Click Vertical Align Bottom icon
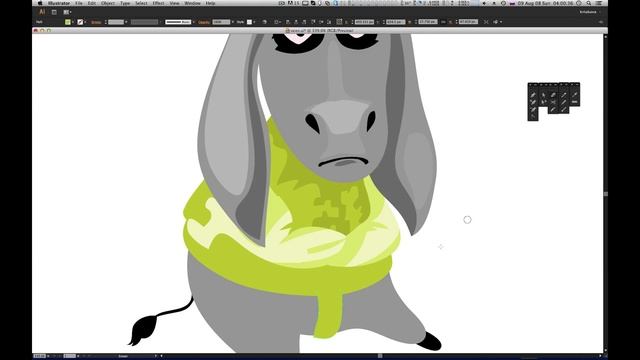 [329, 22]
